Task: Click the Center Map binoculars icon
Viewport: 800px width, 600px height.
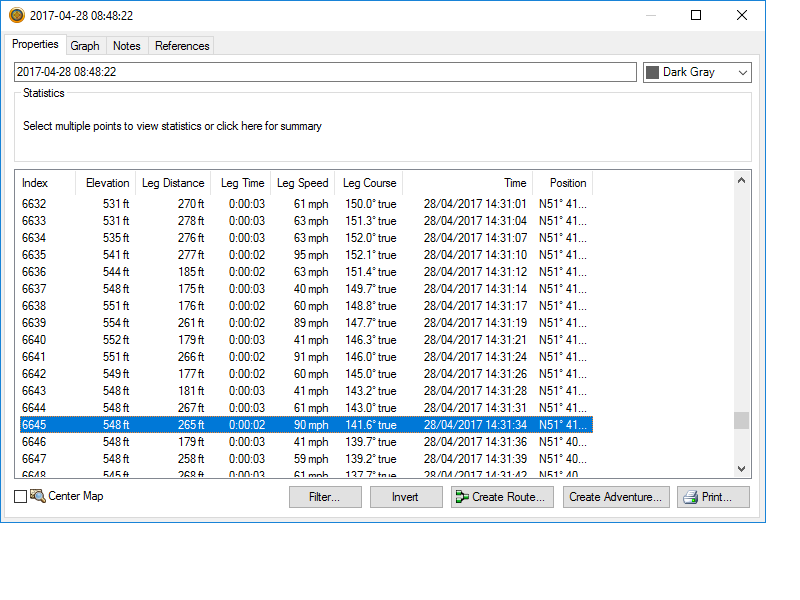Action: (38, 496)
